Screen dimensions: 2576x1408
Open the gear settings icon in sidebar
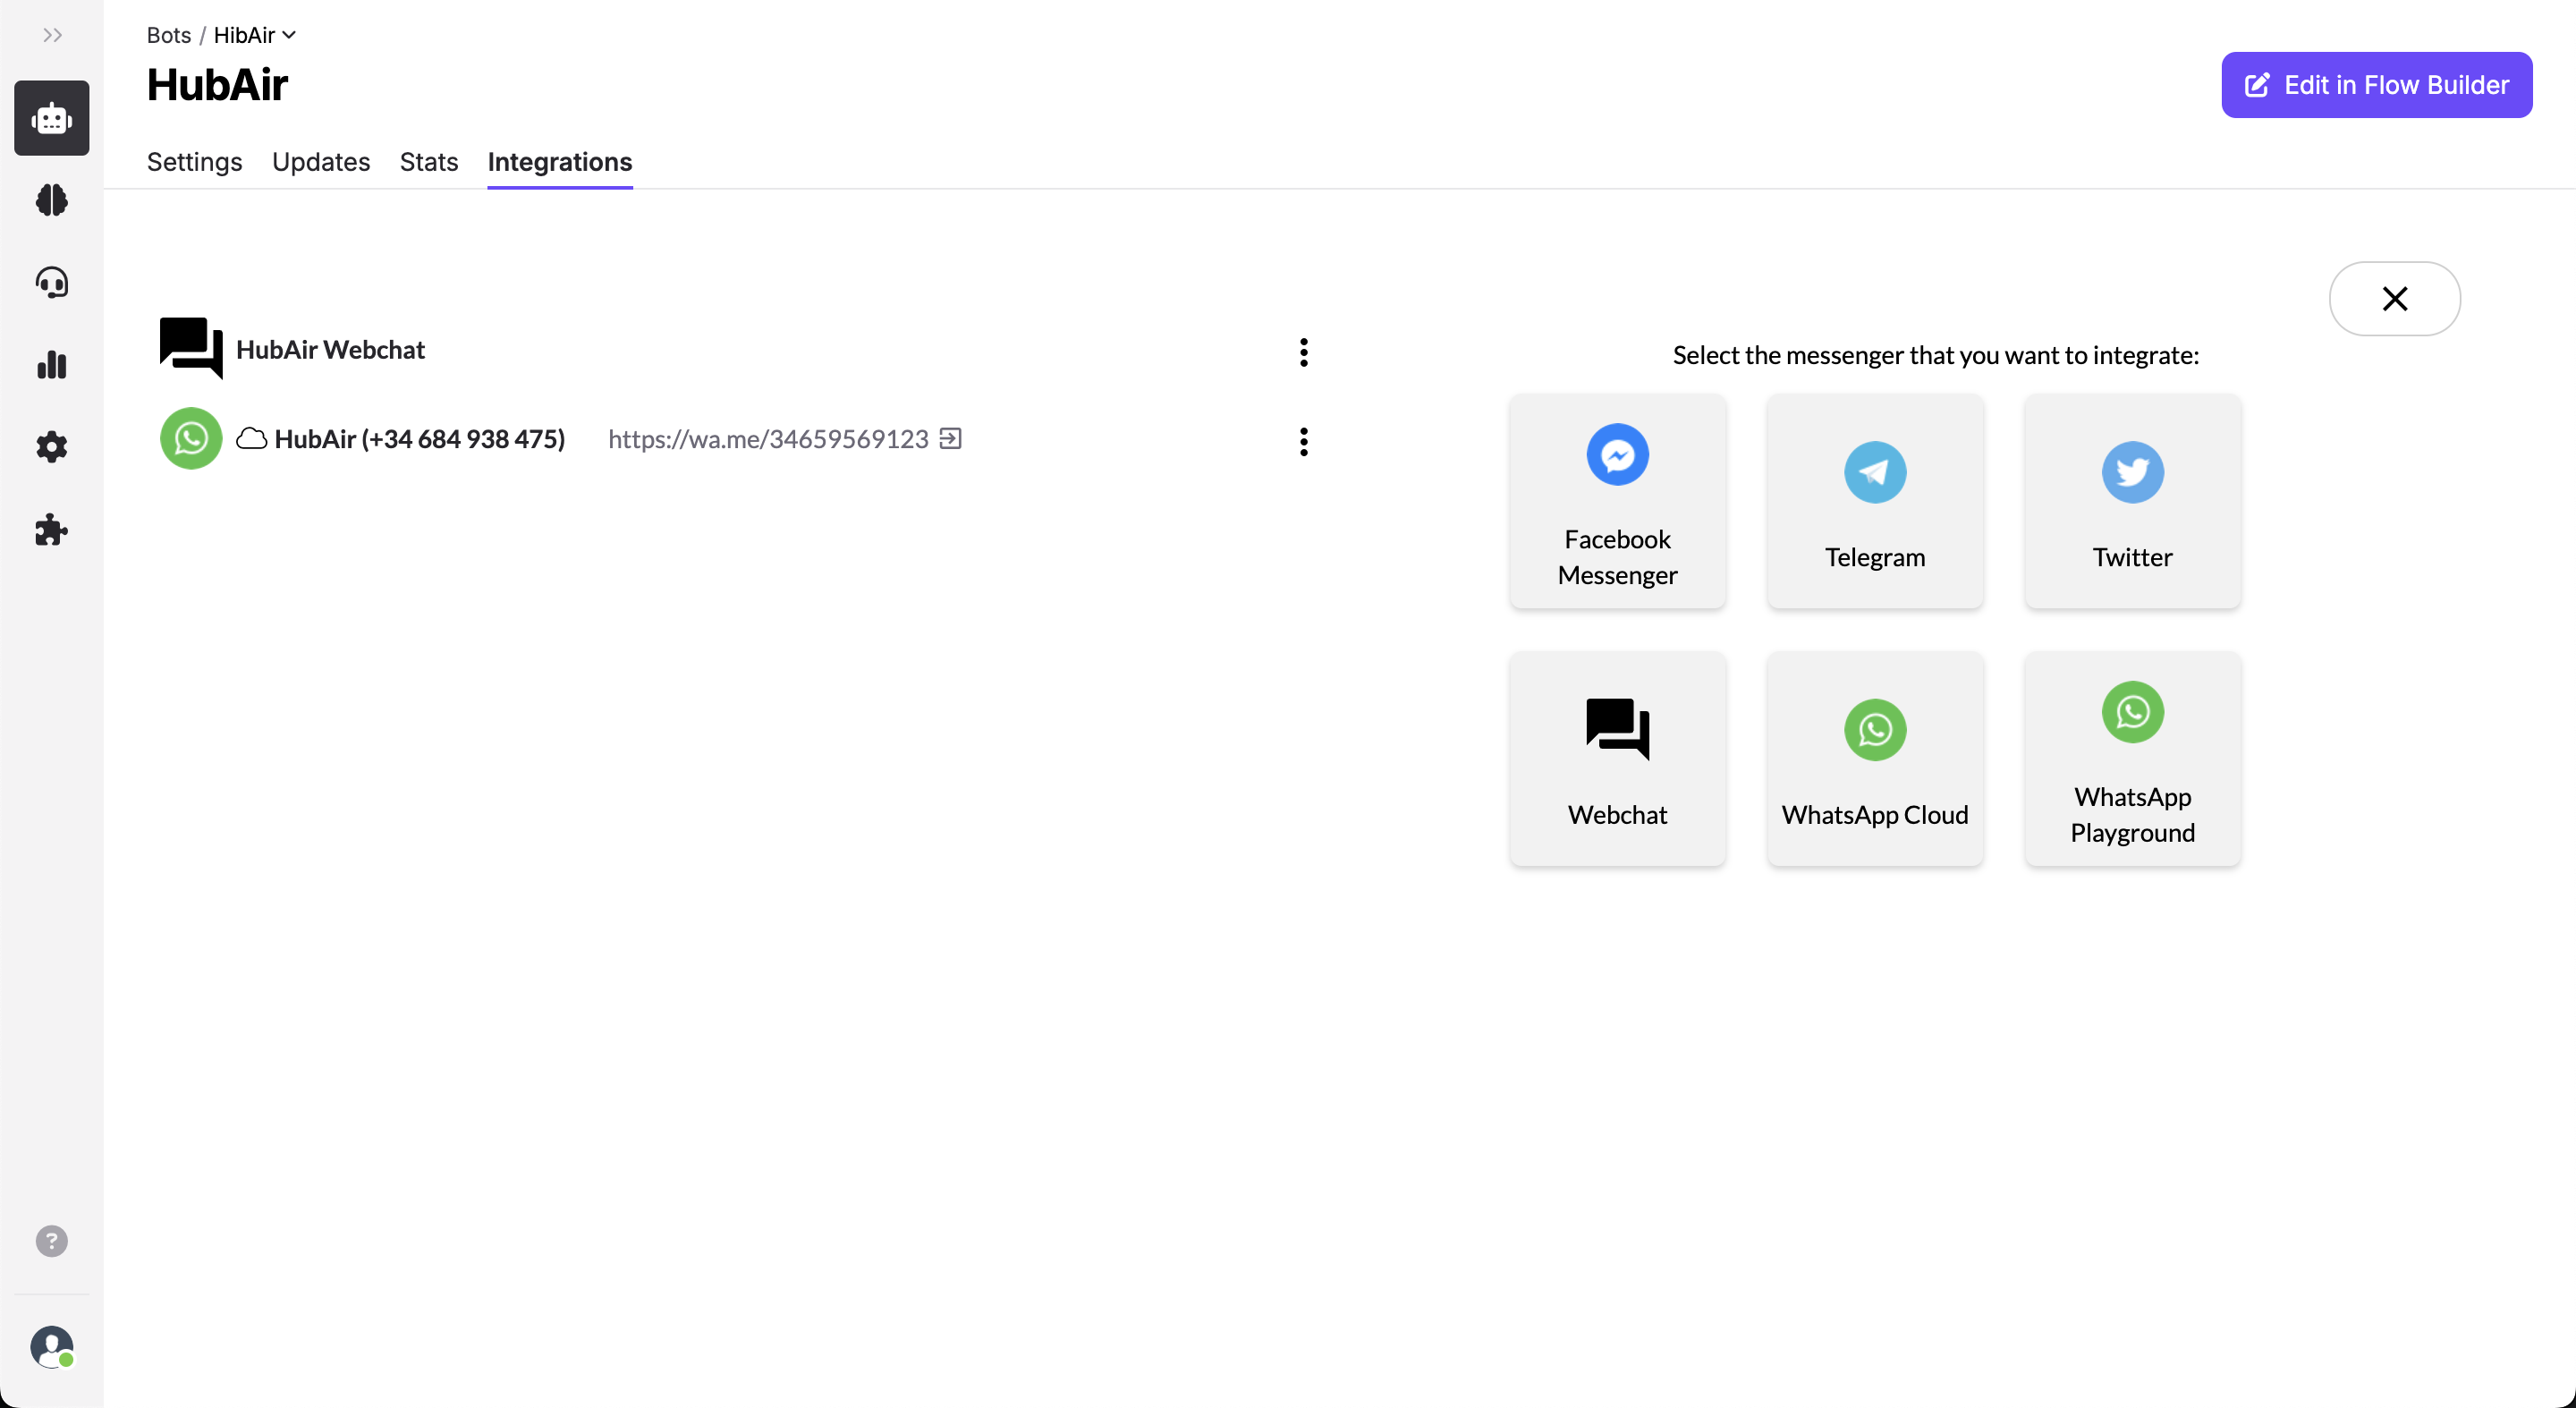pos(51,447)
